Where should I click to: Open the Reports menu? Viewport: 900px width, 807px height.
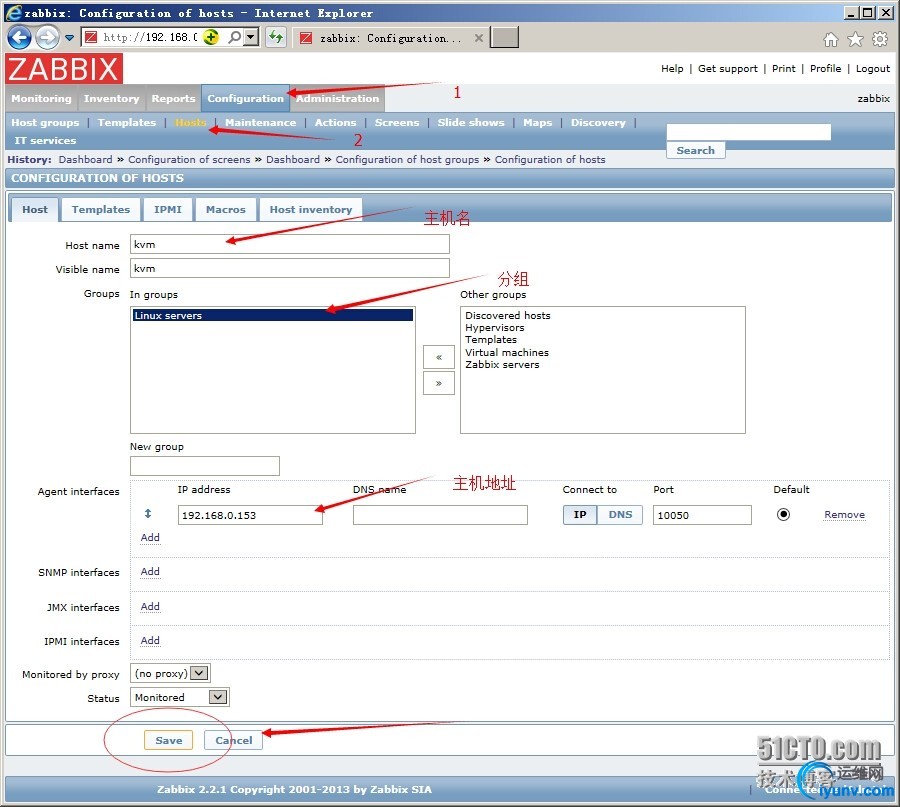pyautogui.click(x=173, y=99)
